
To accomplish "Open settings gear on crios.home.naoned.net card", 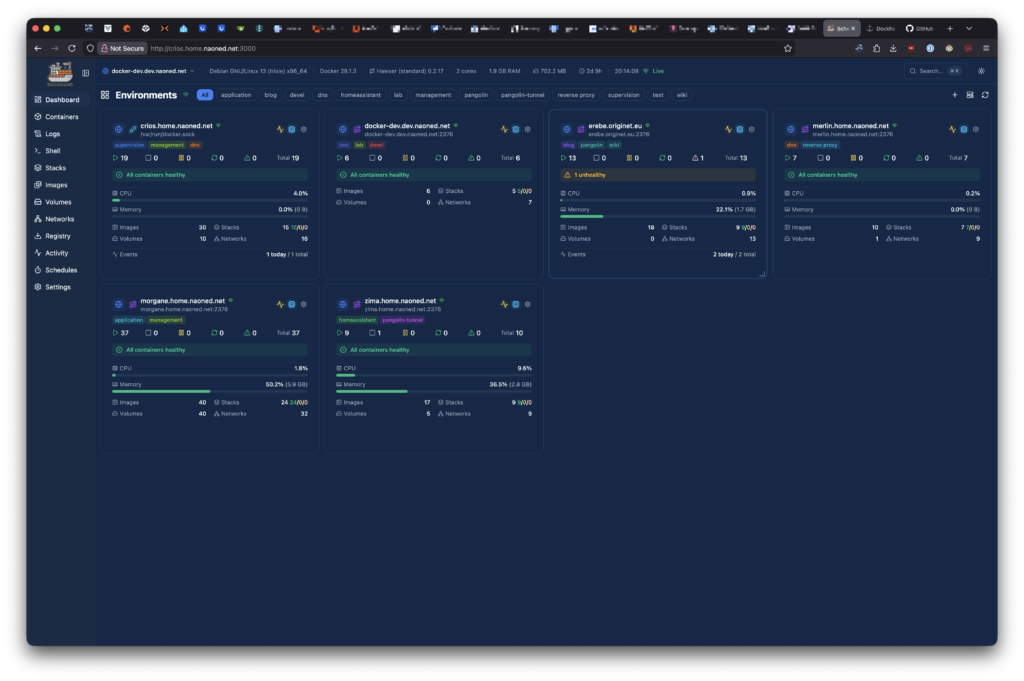I will [x=303, y=129].
